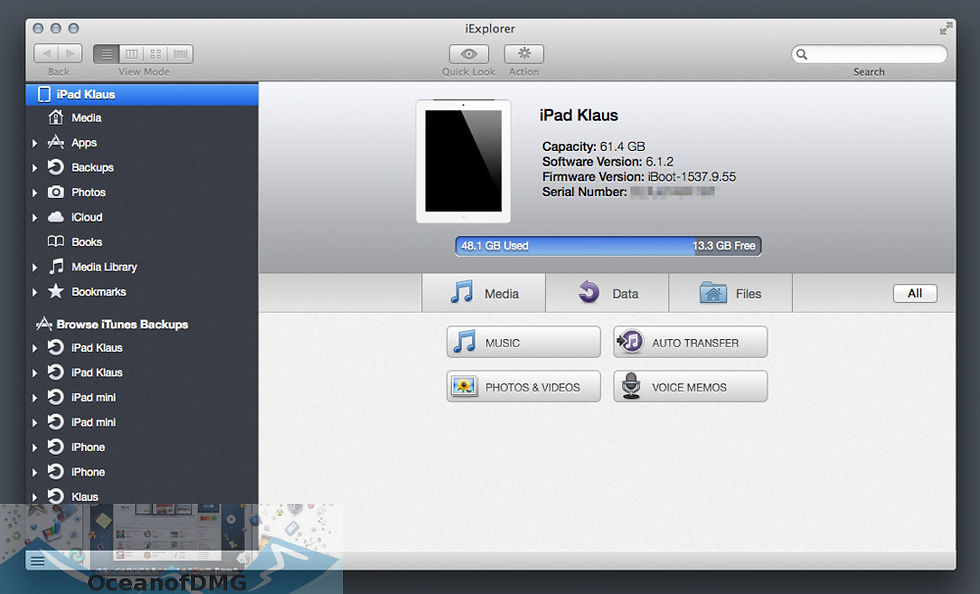Click the All button
This screenshot has width=980, height=594.
tap(915, 293)
